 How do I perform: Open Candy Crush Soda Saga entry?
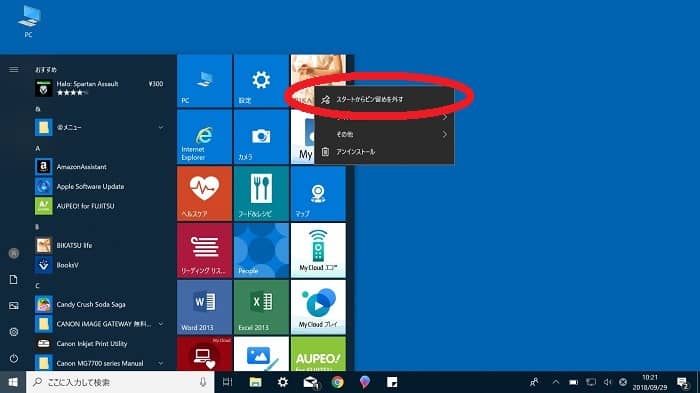click(x=100, y=304)
